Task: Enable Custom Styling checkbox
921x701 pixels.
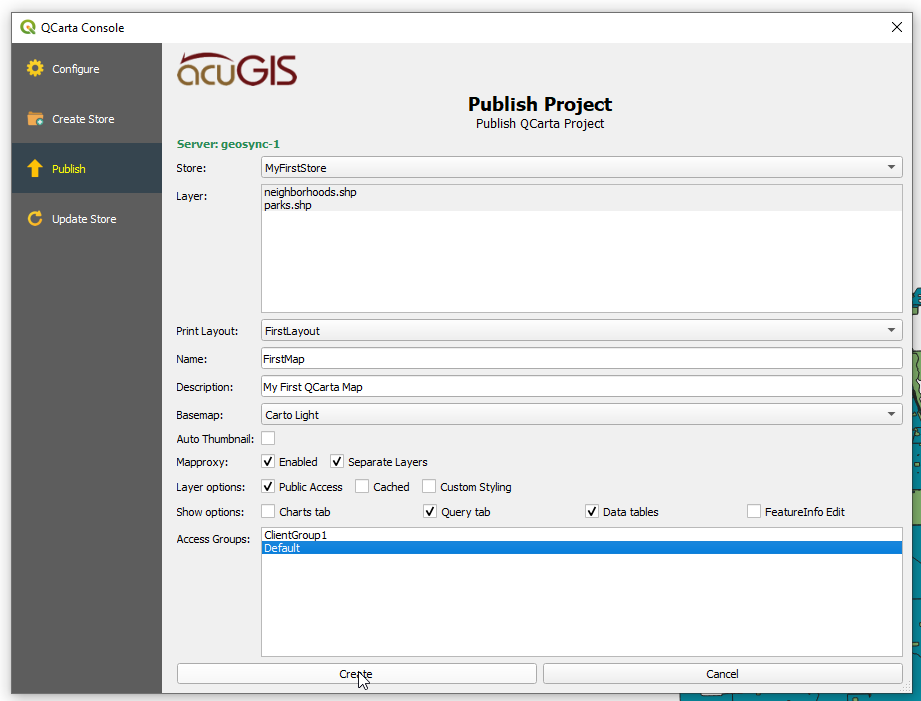Action: tap(429, 487)
